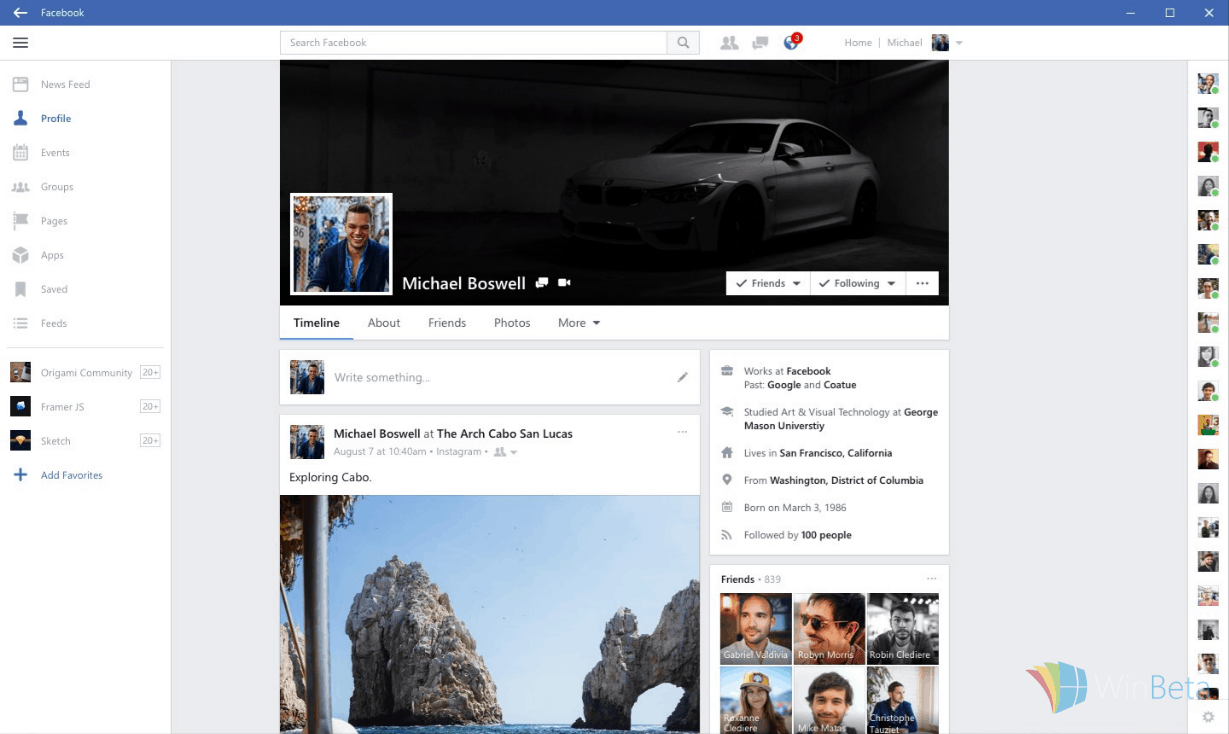Click San Francisco, California link
The image size is (1229, 734).
tap(836, 453)
